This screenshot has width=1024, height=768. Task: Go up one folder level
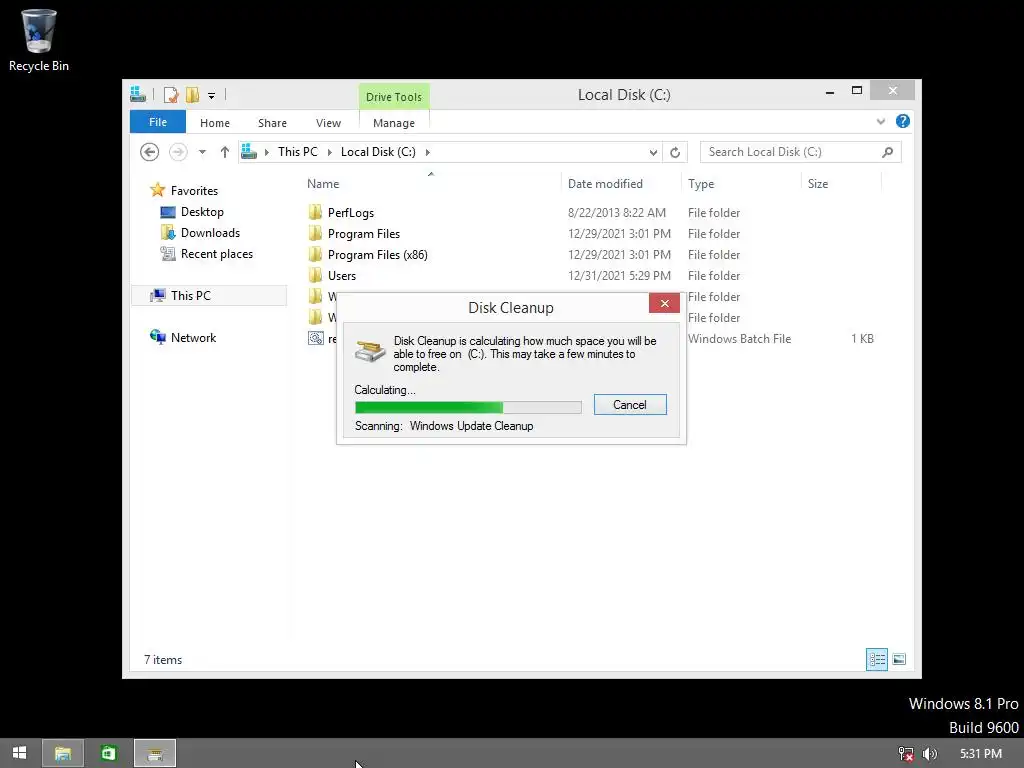tap(225, 152)
